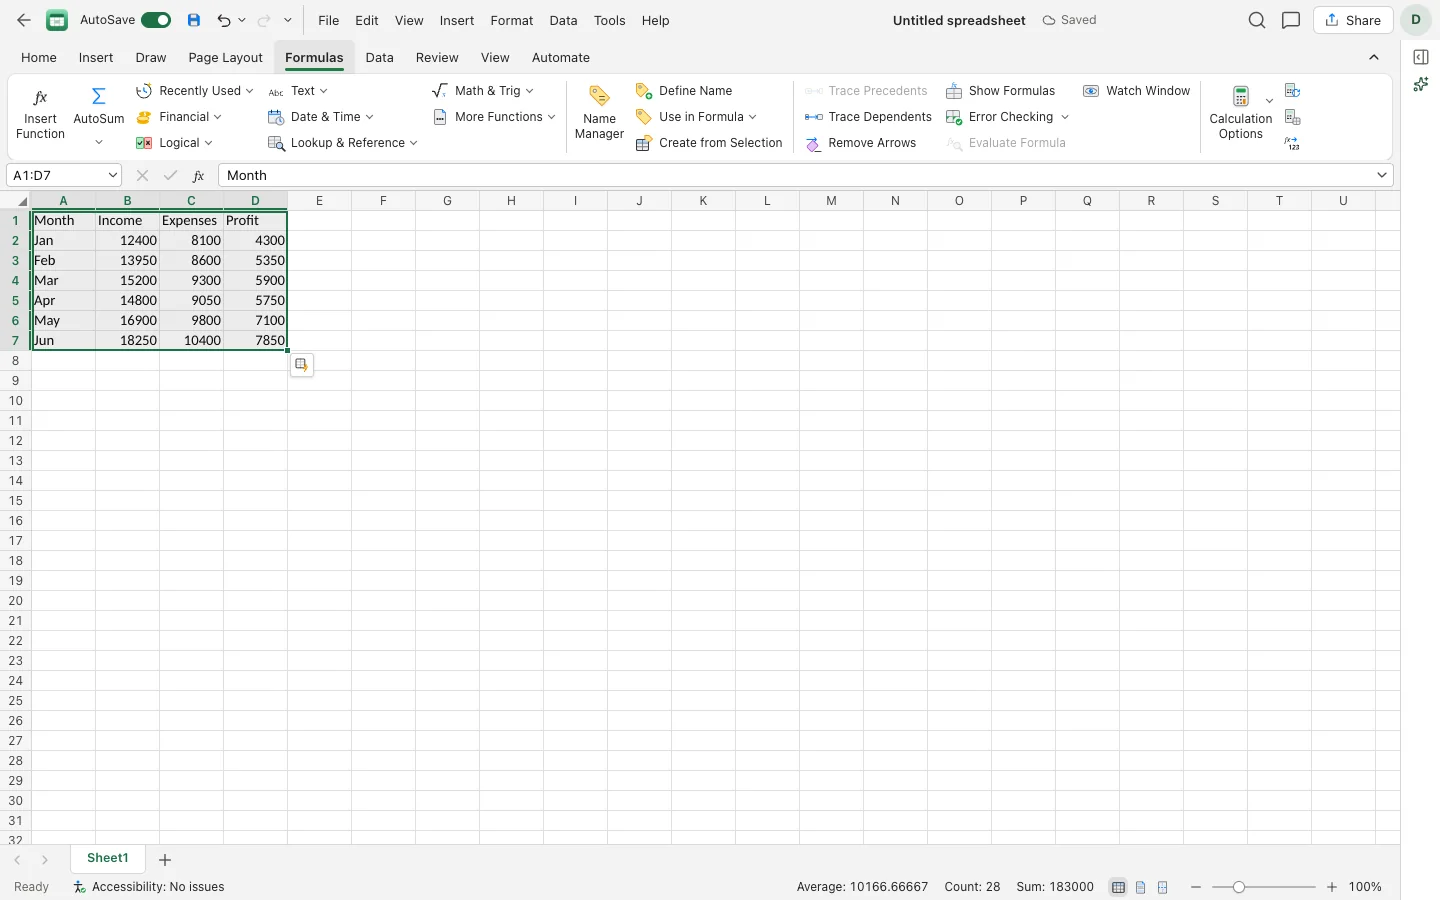Click the user account avatar D
Image resolution: width=1440 pixels, height=900 pixels.
pos(1416,20)
